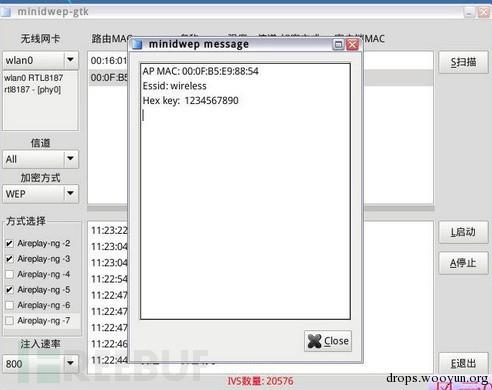
Task: Enable the Aireplay-ng -6 checkbox
Action: click(9, 305)
